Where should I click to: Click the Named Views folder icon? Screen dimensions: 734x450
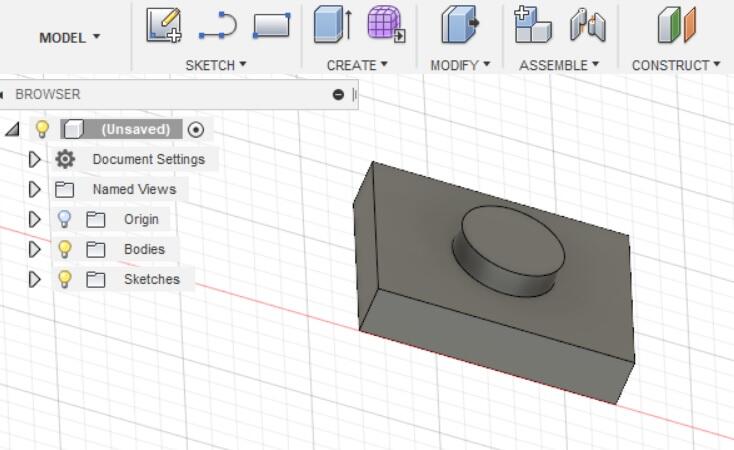pos(65,190)
